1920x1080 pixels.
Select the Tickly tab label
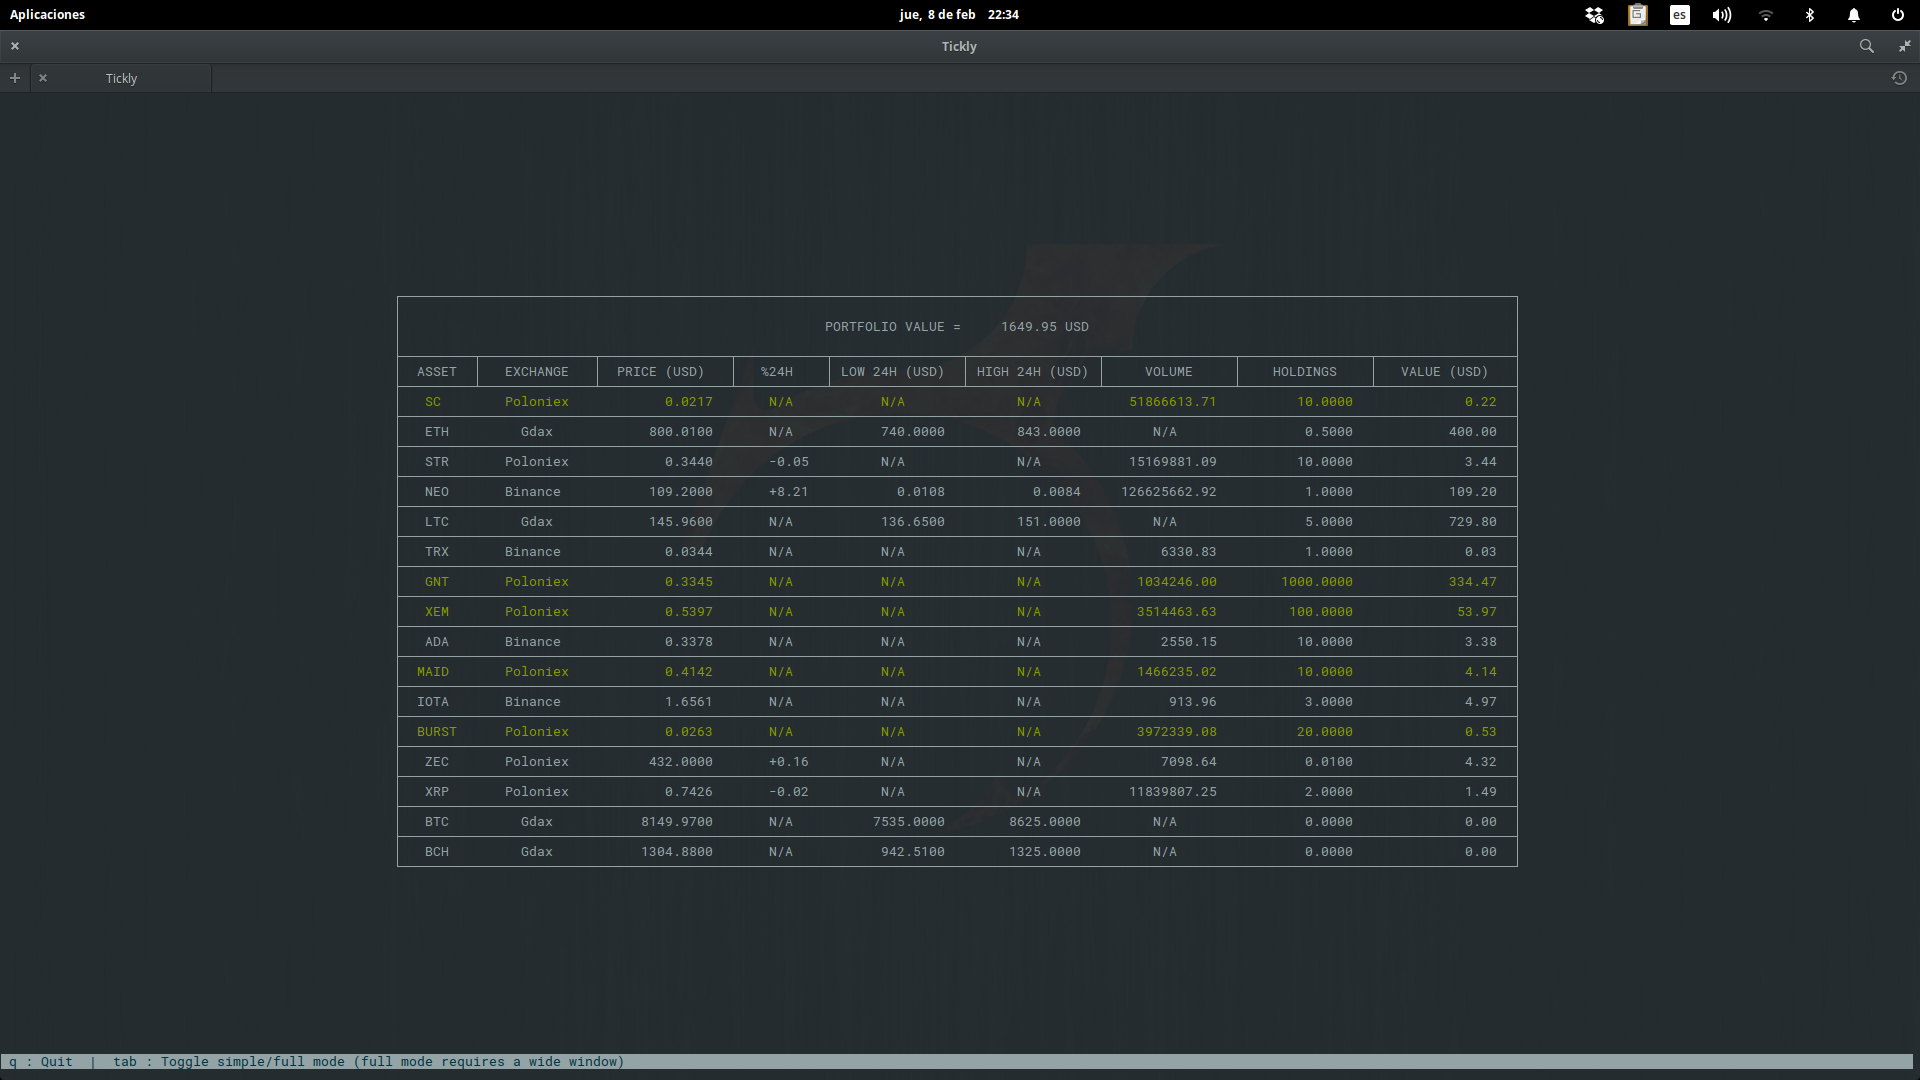[121, 78]
